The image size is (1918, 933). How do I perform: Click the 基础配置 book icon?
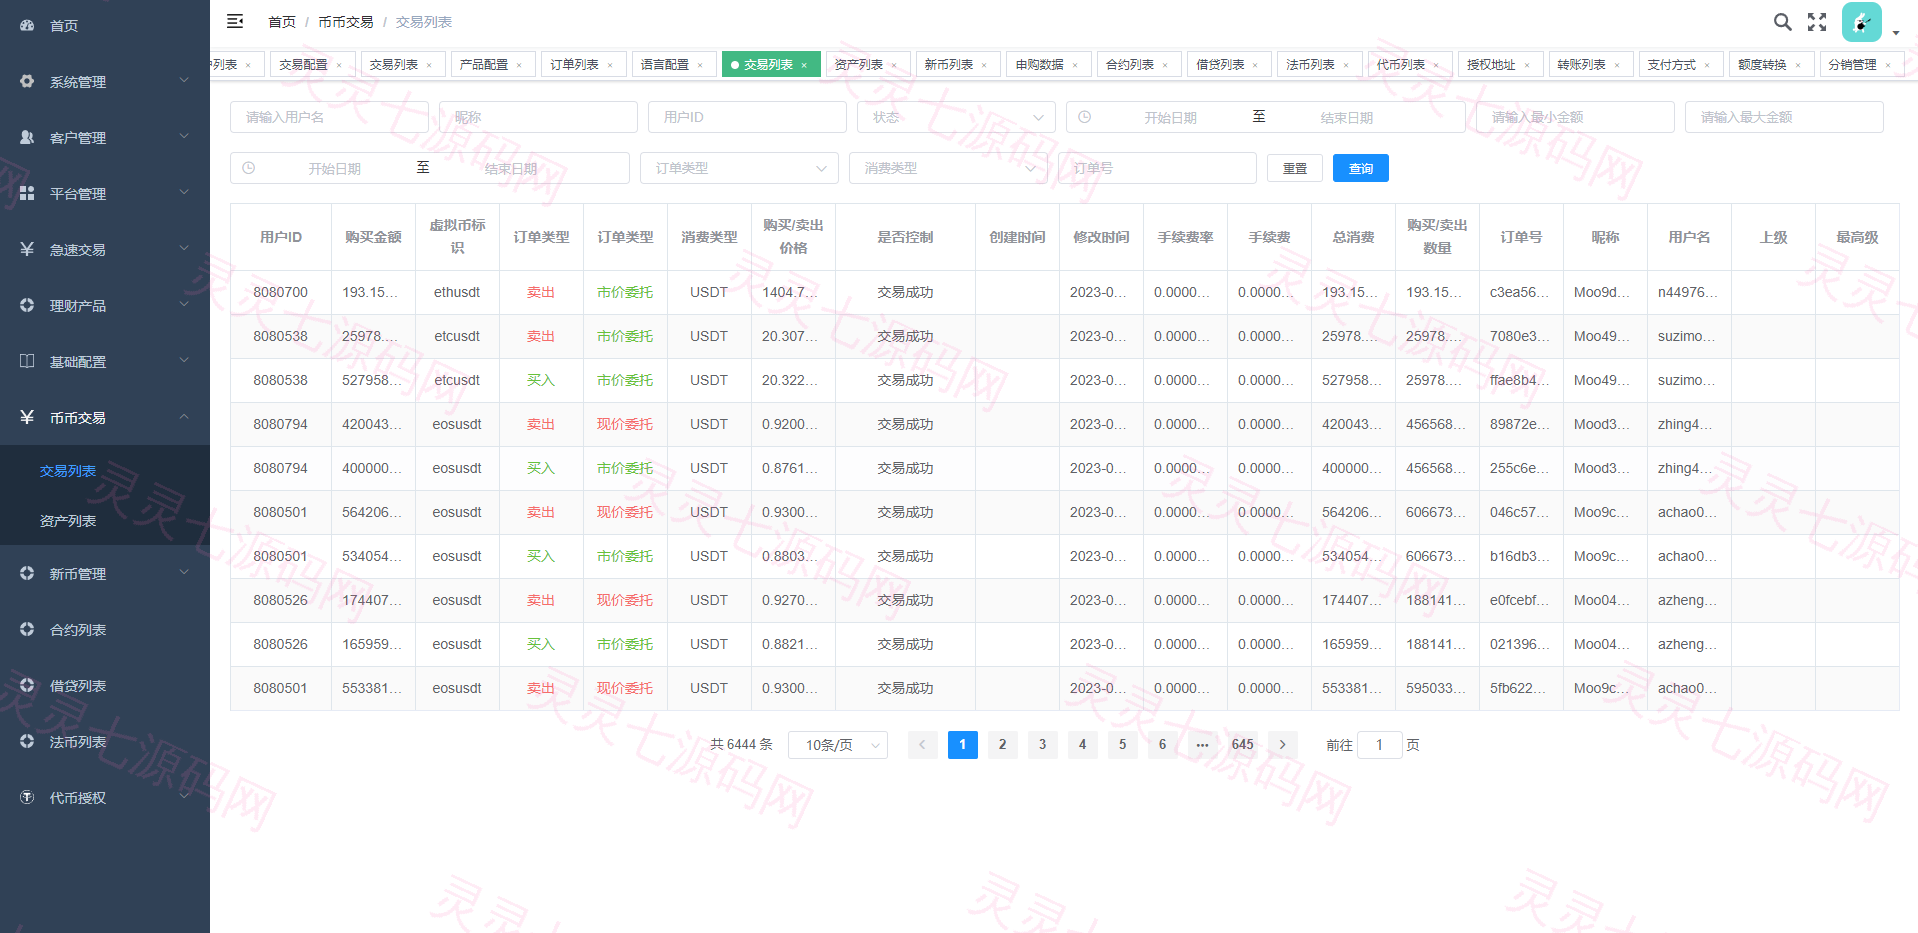[x=27, y=361]
